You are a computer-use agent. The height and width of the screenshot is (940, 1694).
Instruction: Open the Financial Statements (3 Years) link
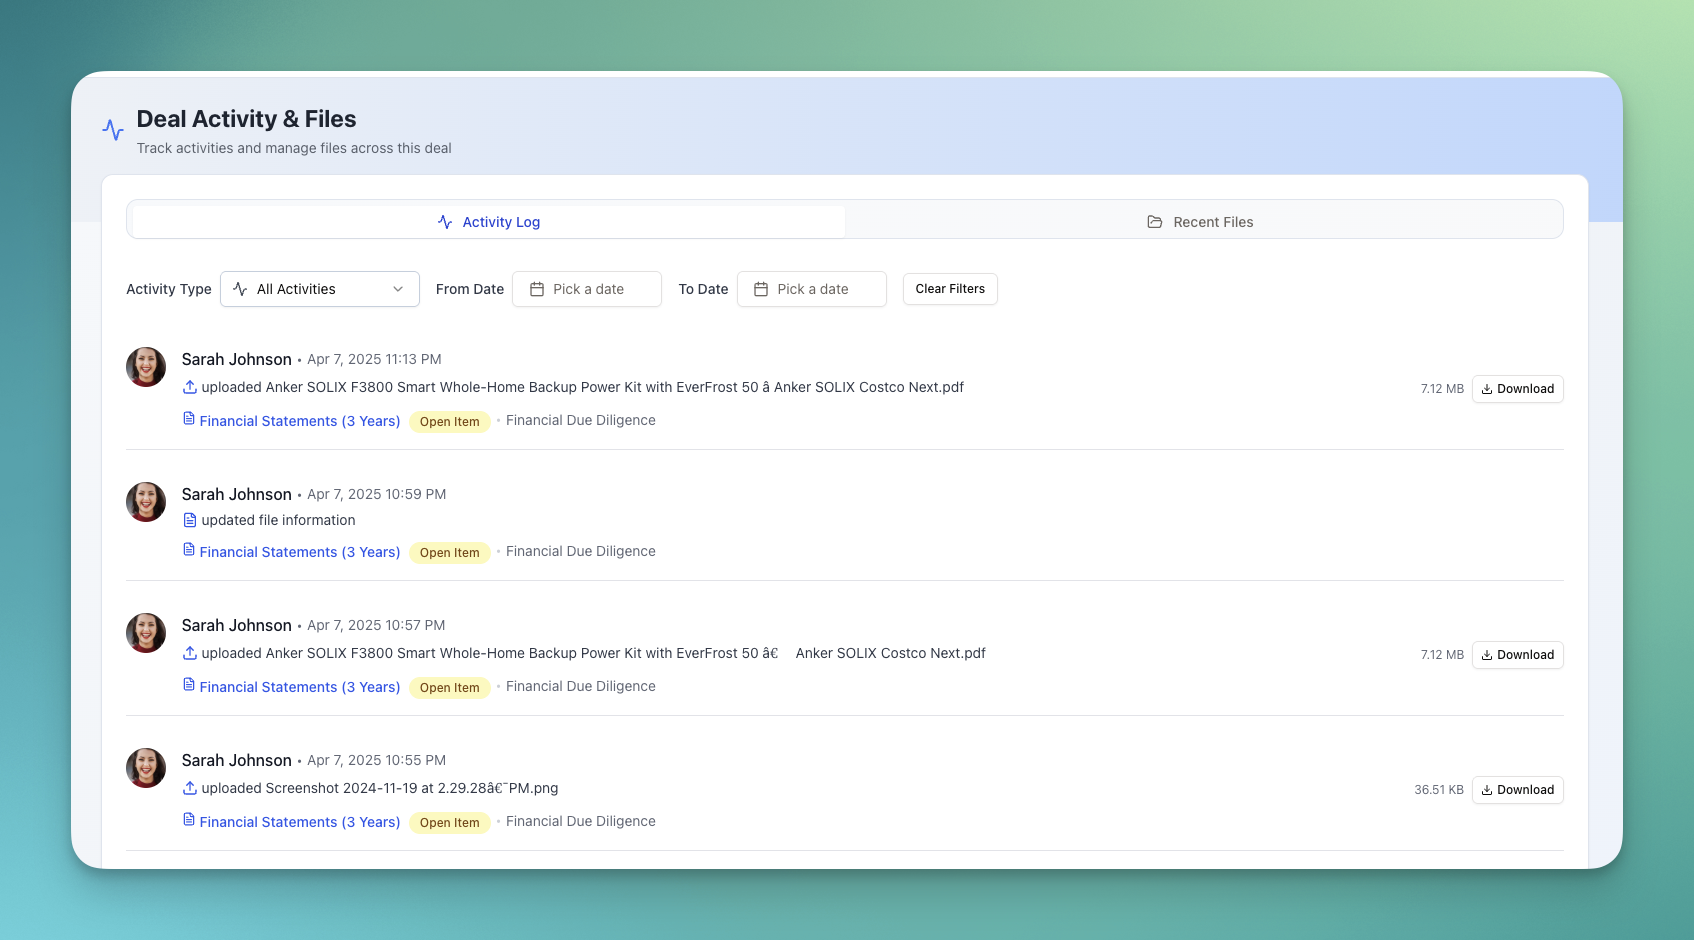(300, 420)
